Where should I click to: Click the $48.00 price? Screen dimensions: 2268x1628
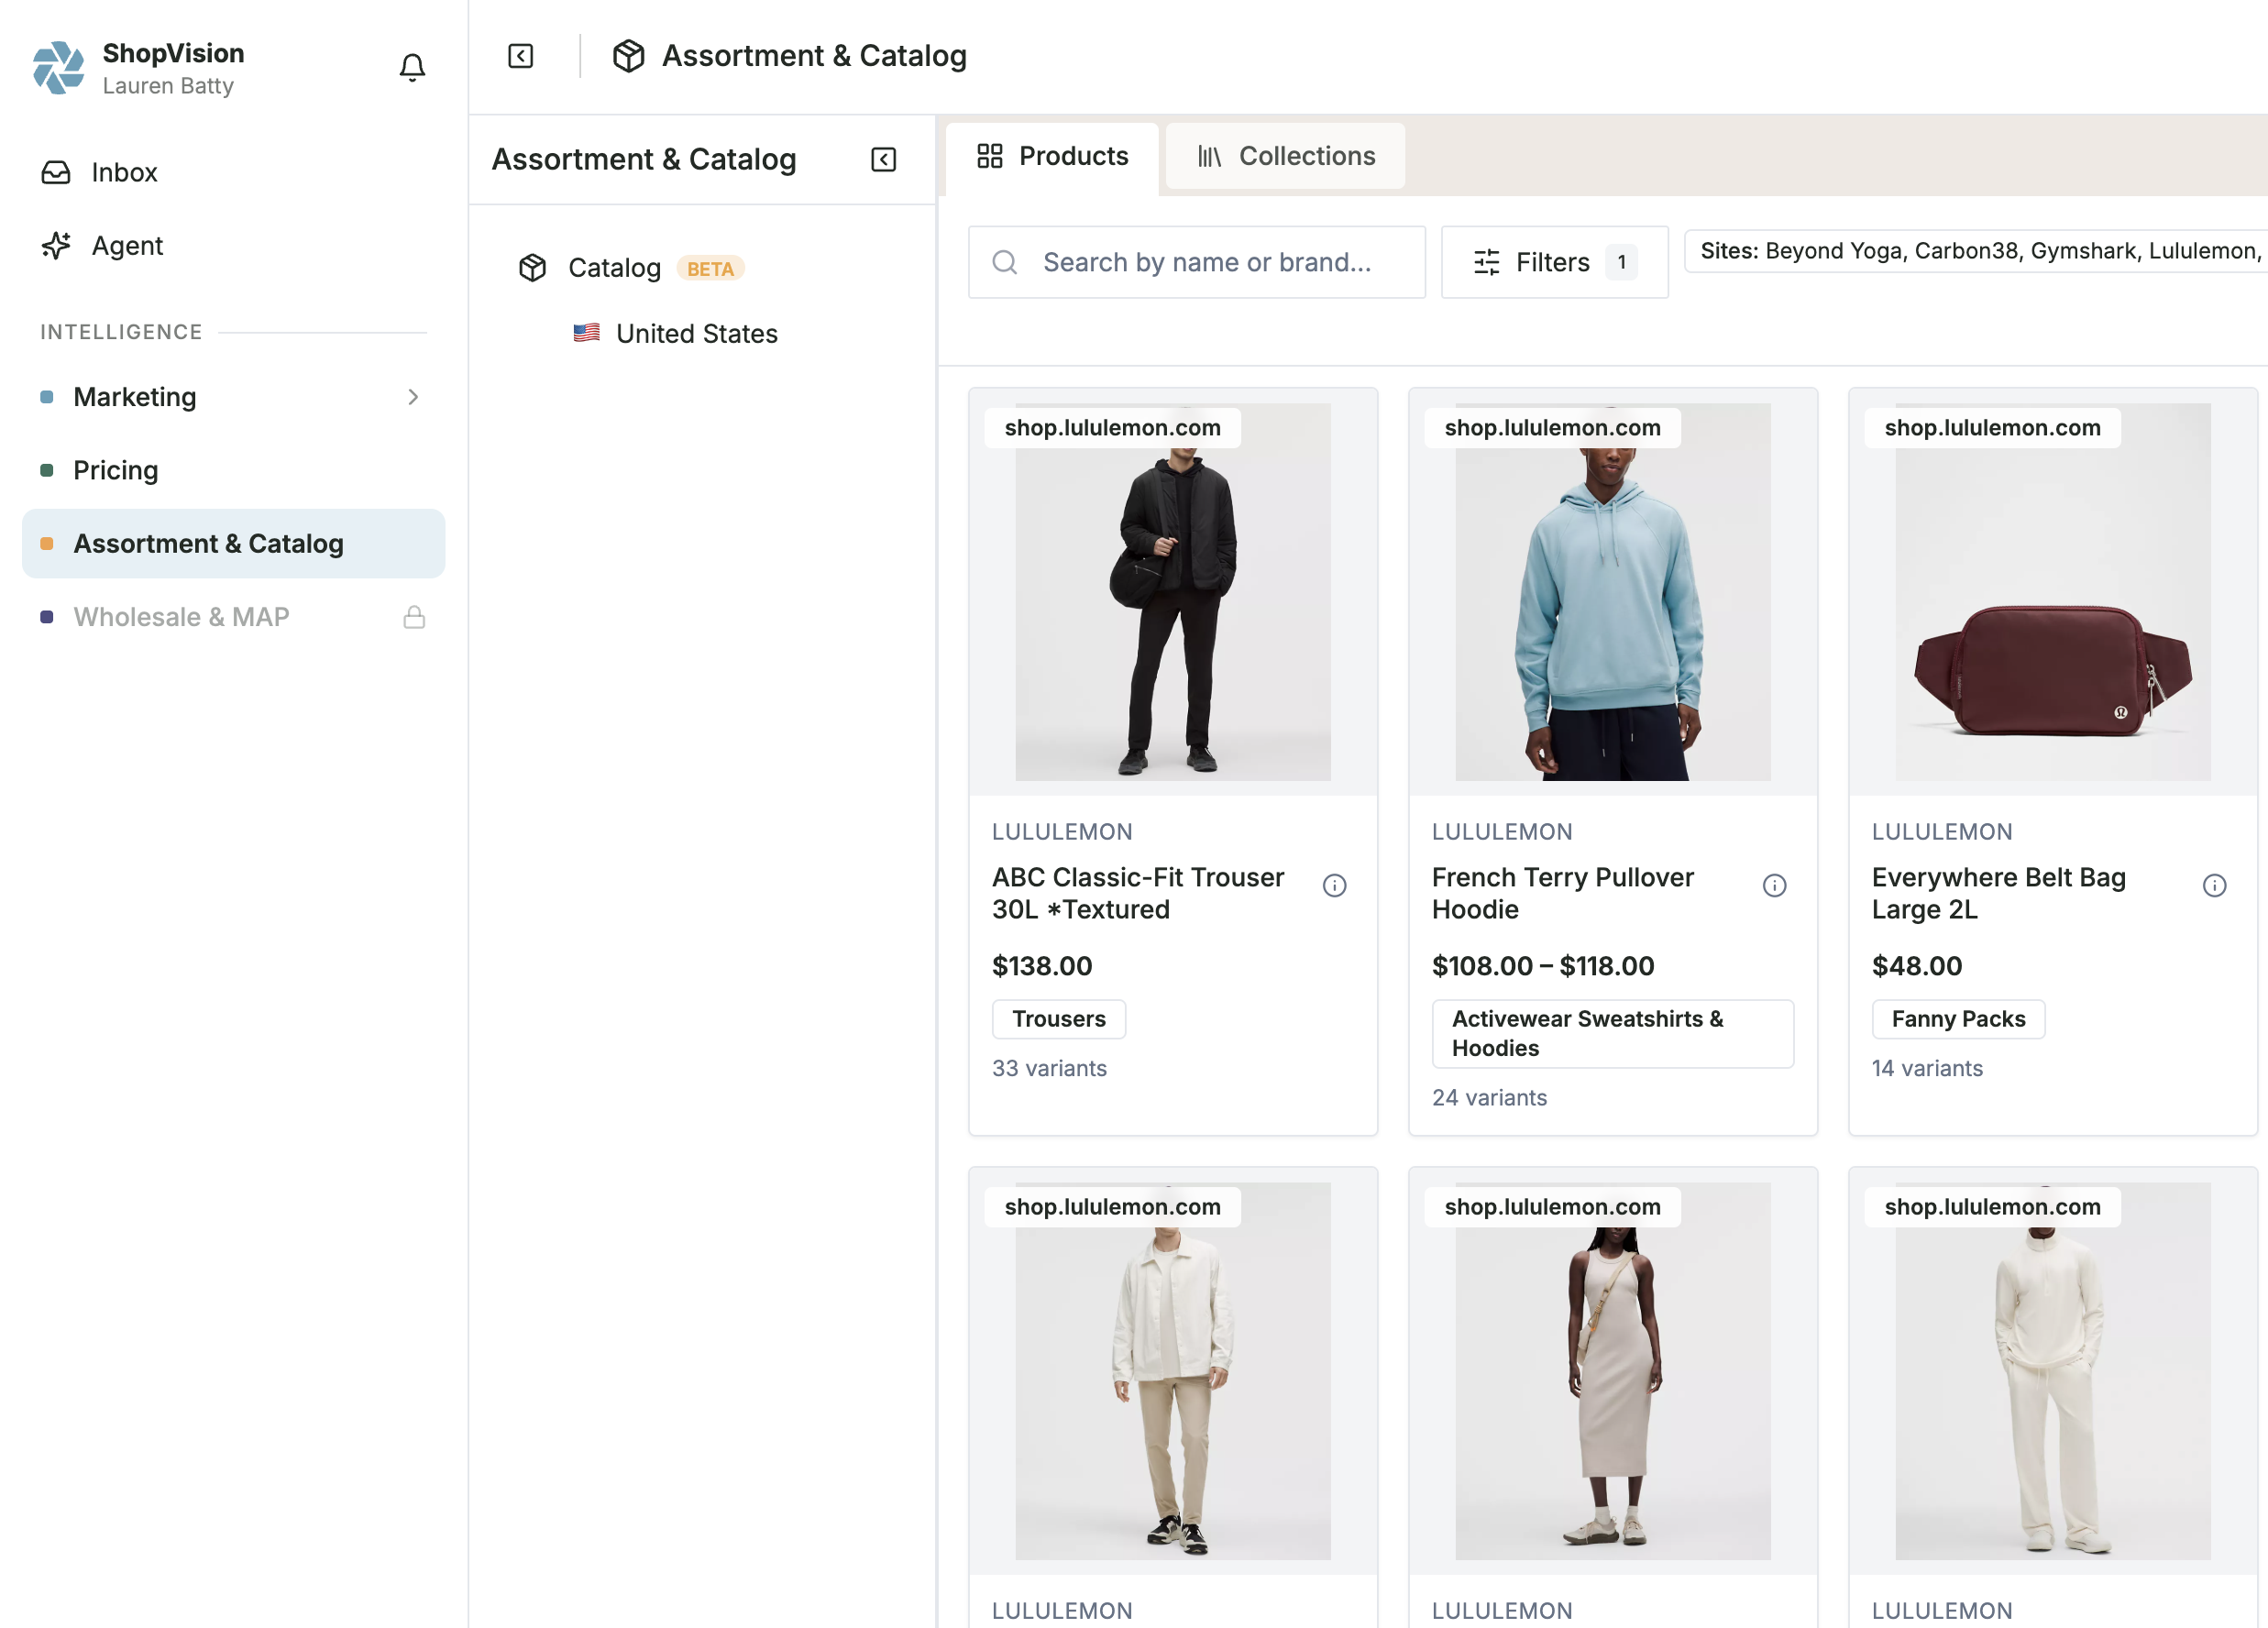tap(1917, 966)
